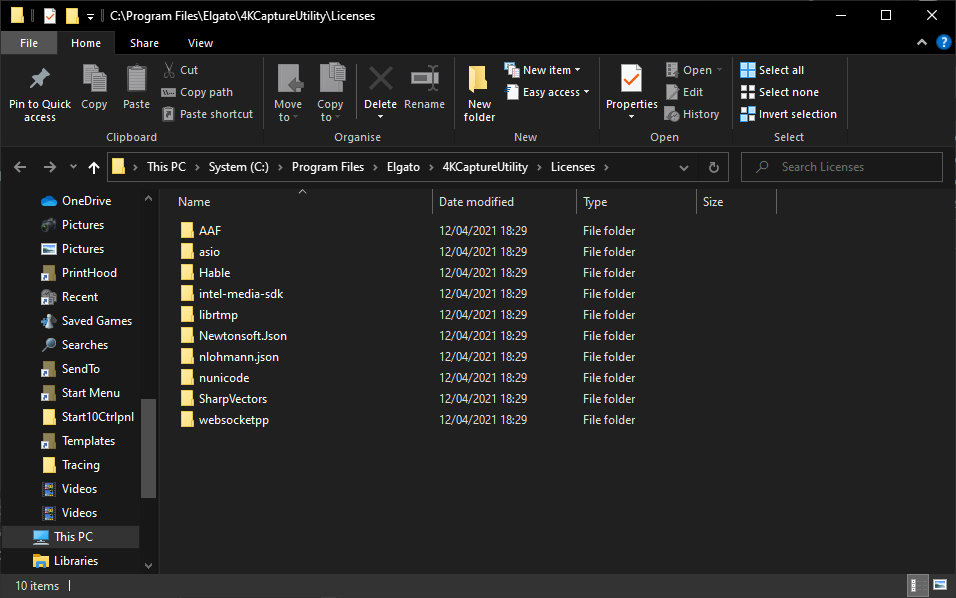This screenshot has height=598, width=956.
Task: Click Invert selection in Select group
Action: [788, 114]
